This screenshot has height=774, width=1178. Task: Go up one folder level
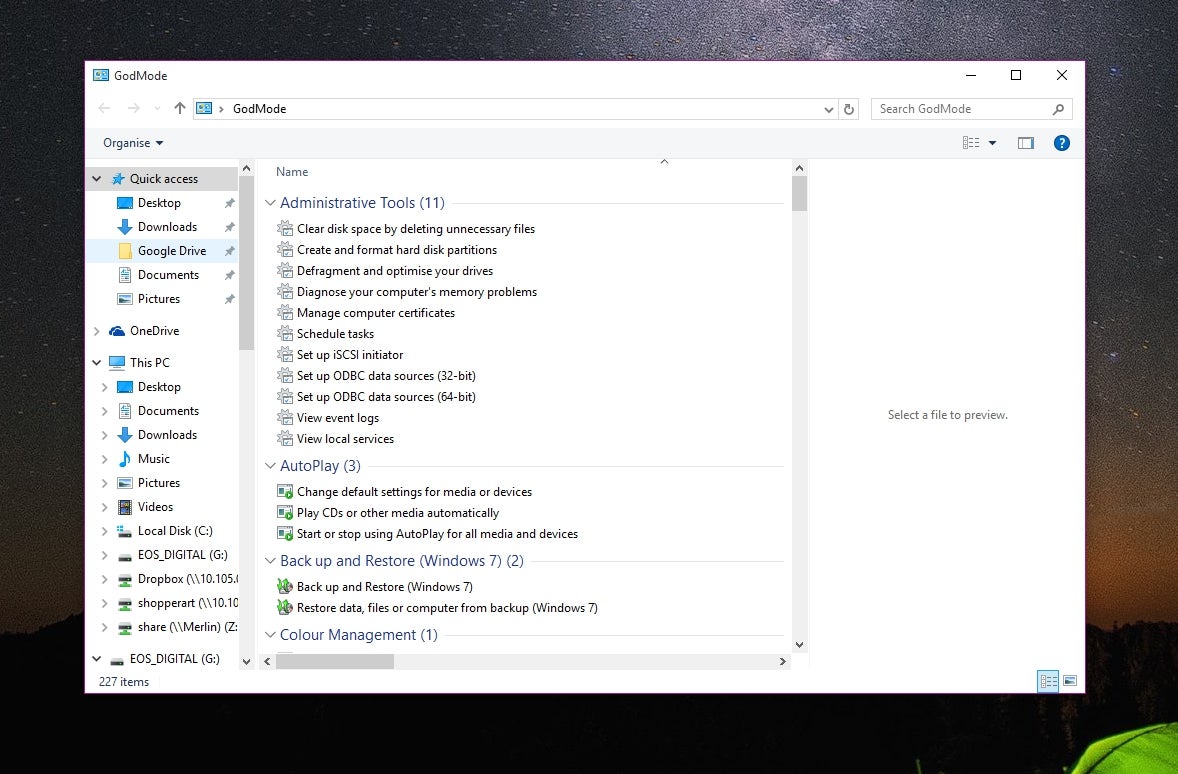180,108
